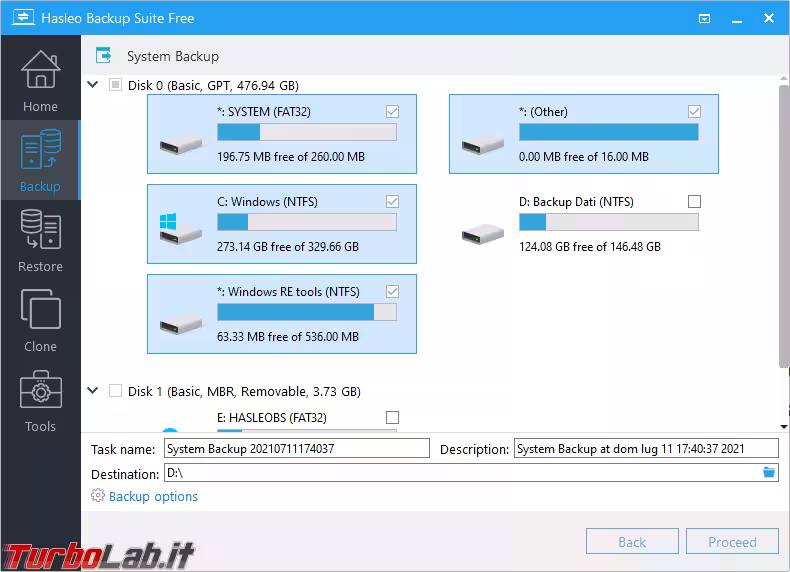
Task: Select text '0.00 MB free of 16.00 MB'
Action: (x=583, y=157)
